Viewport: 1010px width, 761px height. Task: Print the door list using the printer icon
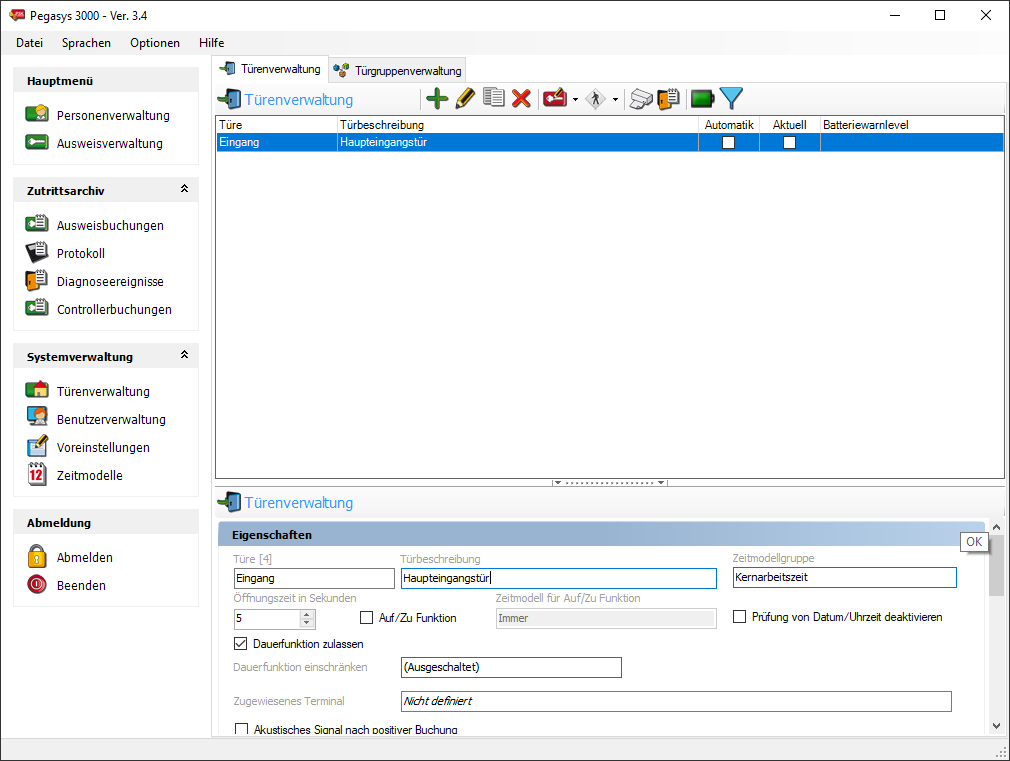click(640, 98)
